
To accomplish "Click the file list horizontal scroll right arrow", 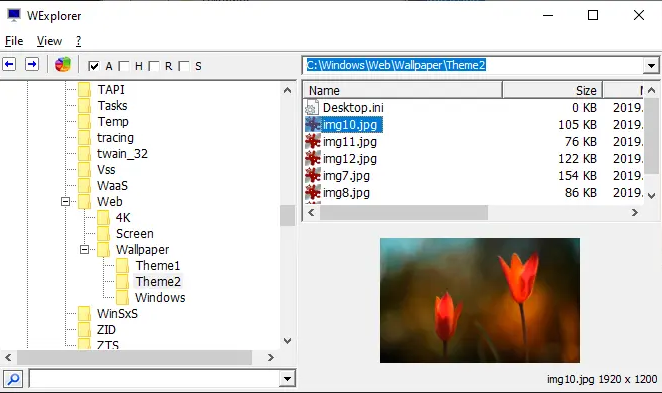I will pyautogui.click(x=635, y=212).
